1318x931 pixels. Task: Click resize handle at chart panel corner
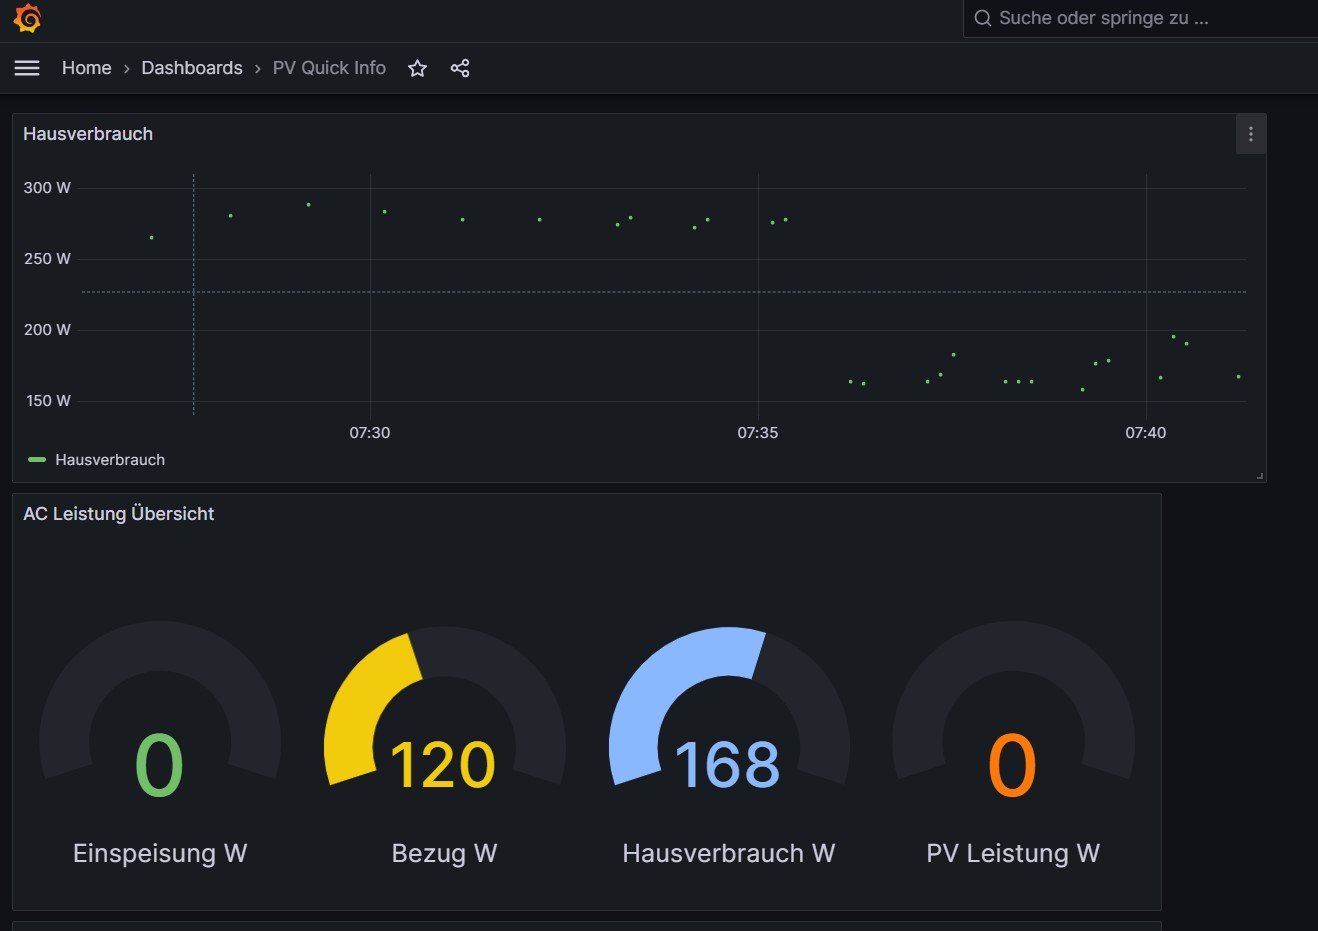(x=1259, y=476)
